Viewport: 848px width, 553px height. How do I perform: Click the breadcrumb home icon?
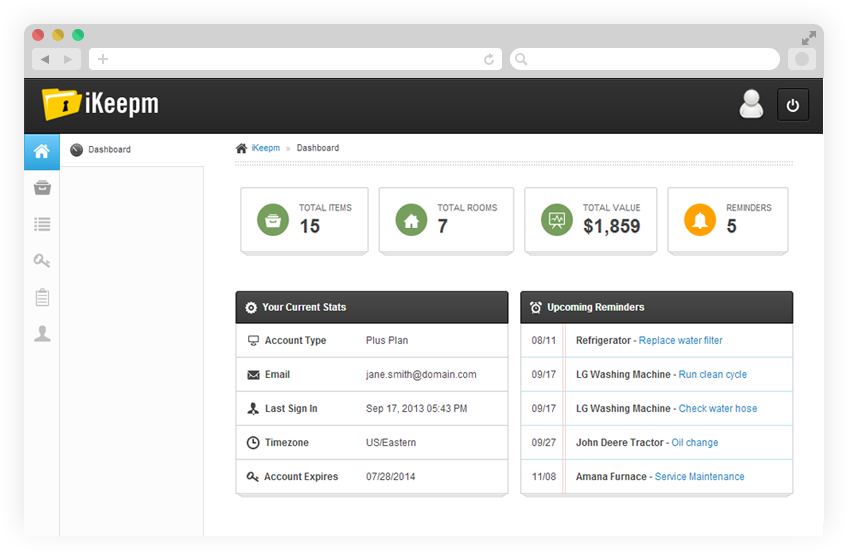pyautogui.click(x=241, y=148)
